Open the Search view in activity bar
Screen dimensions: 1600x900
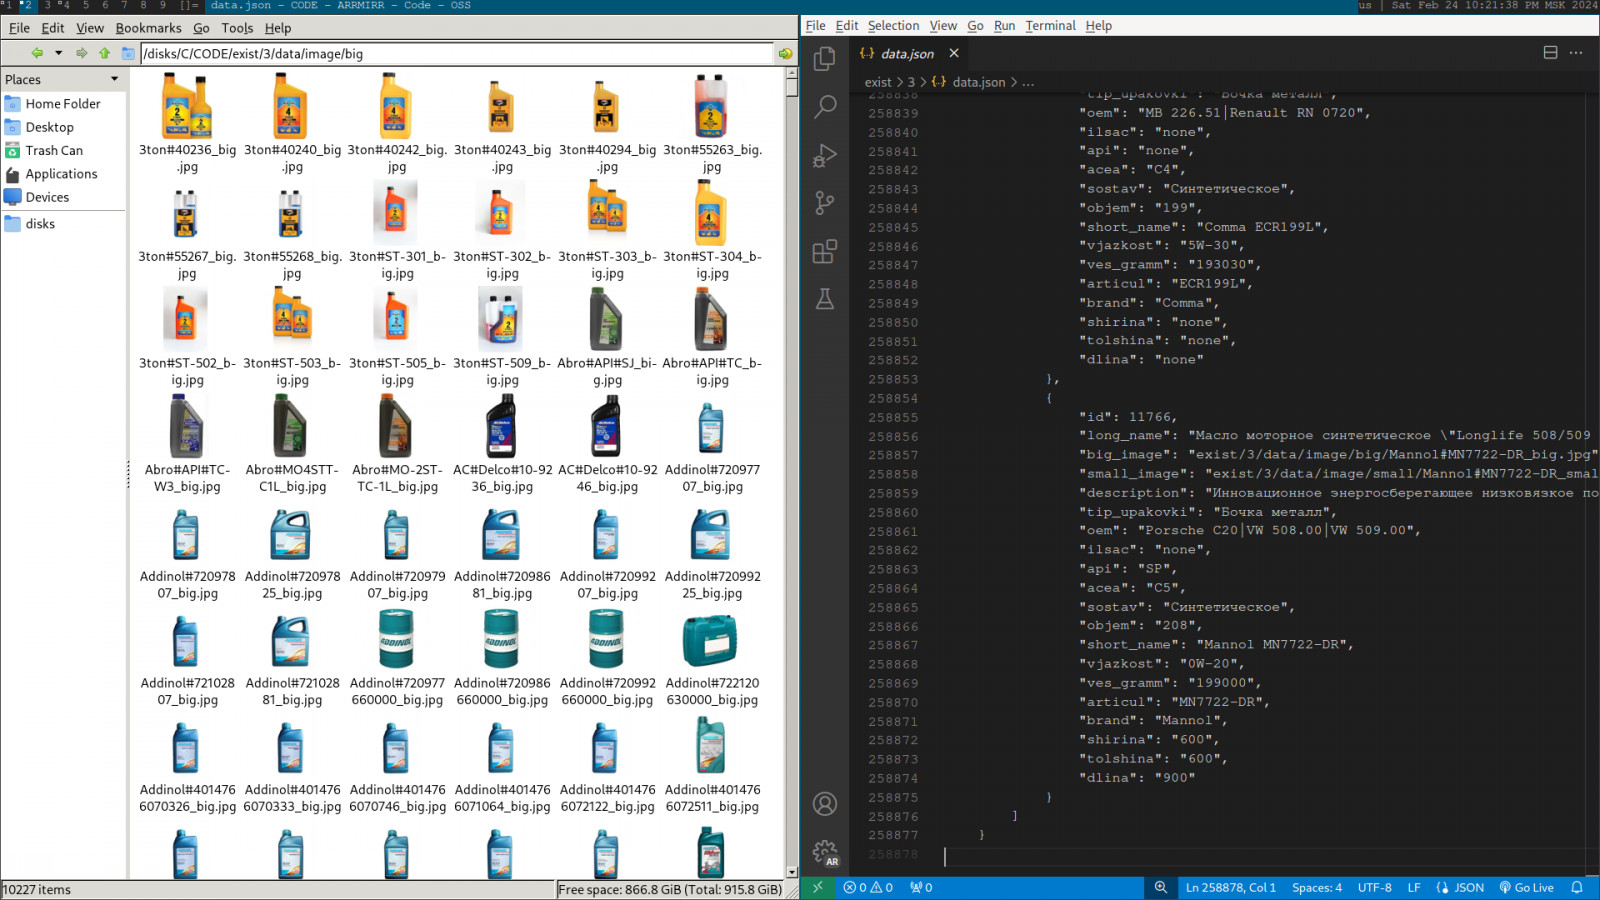tap(825, 107)
